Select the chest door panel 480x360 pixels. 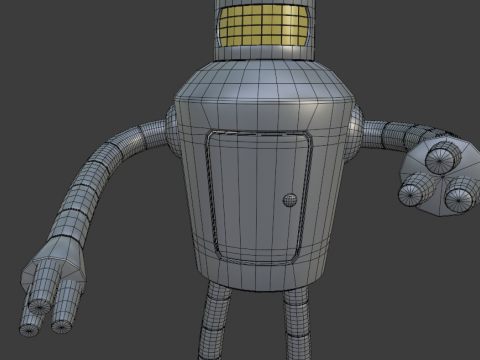(x=259, y=197)
